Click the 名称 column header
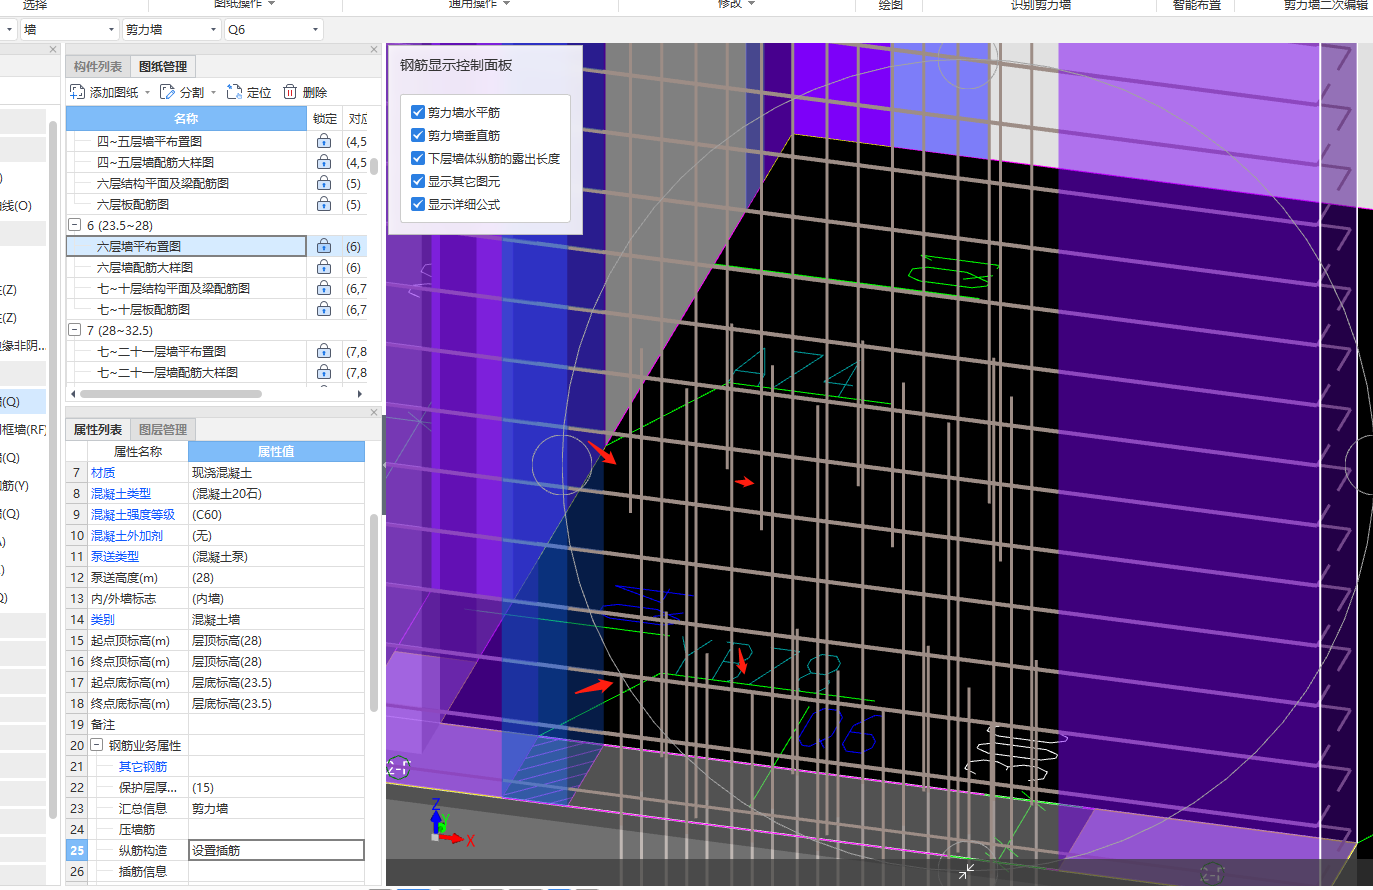The image size is (1373, 890). click(187, 118)
